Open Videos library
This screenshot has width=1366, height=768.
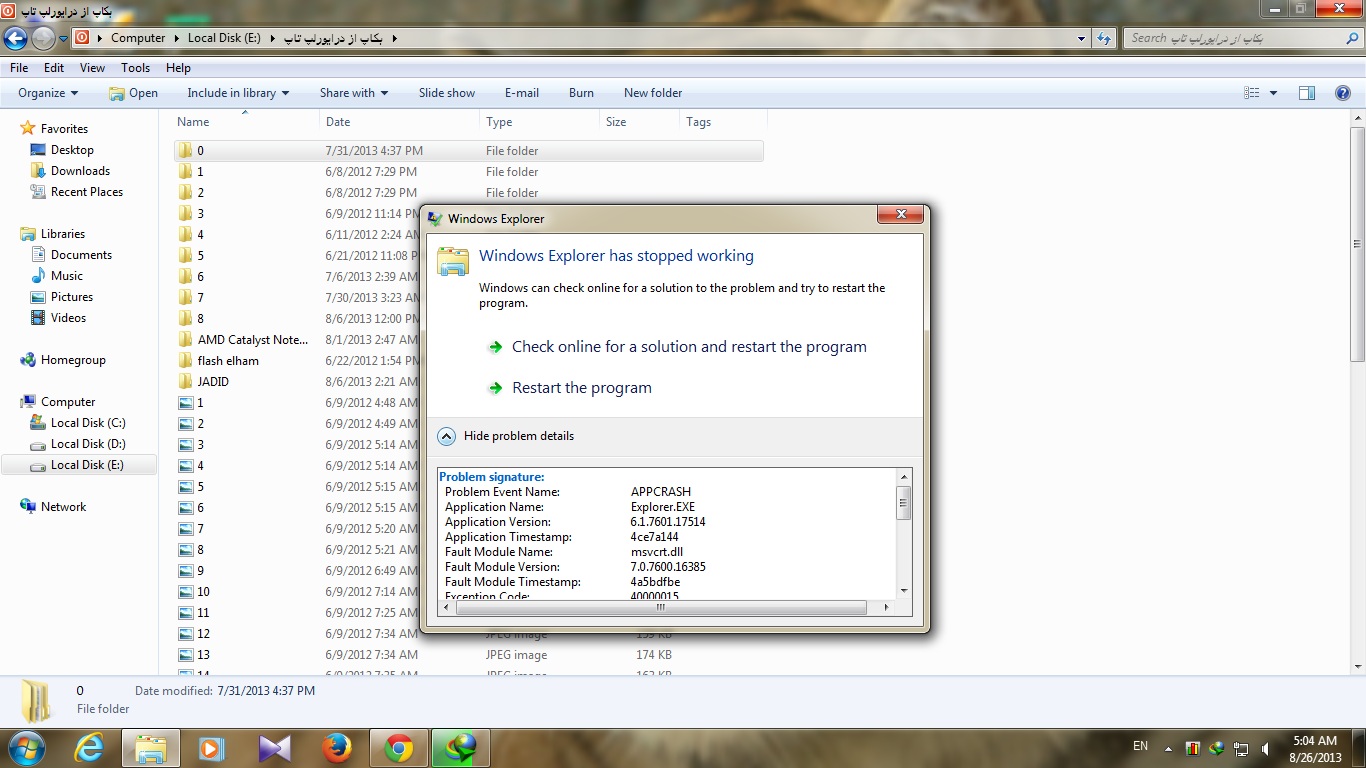click(68, 318)
